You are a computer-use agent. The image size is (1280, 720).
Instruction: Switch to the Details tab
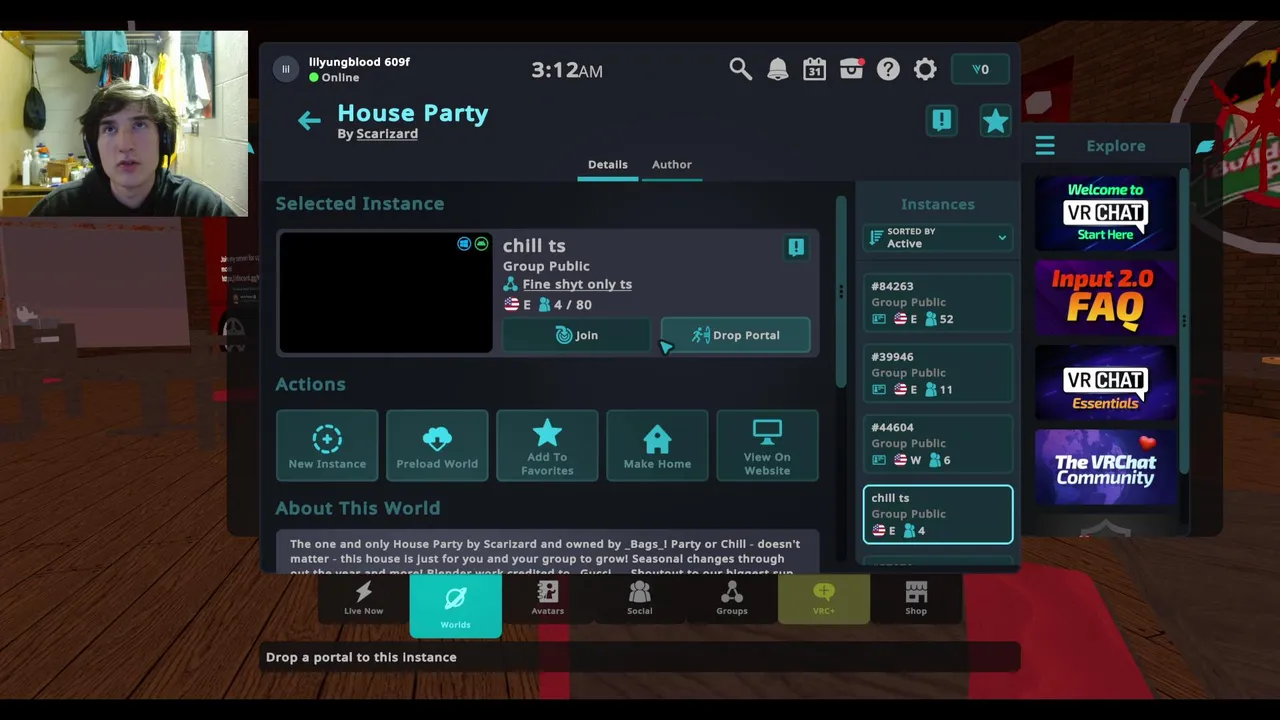(x=607, y=165)
